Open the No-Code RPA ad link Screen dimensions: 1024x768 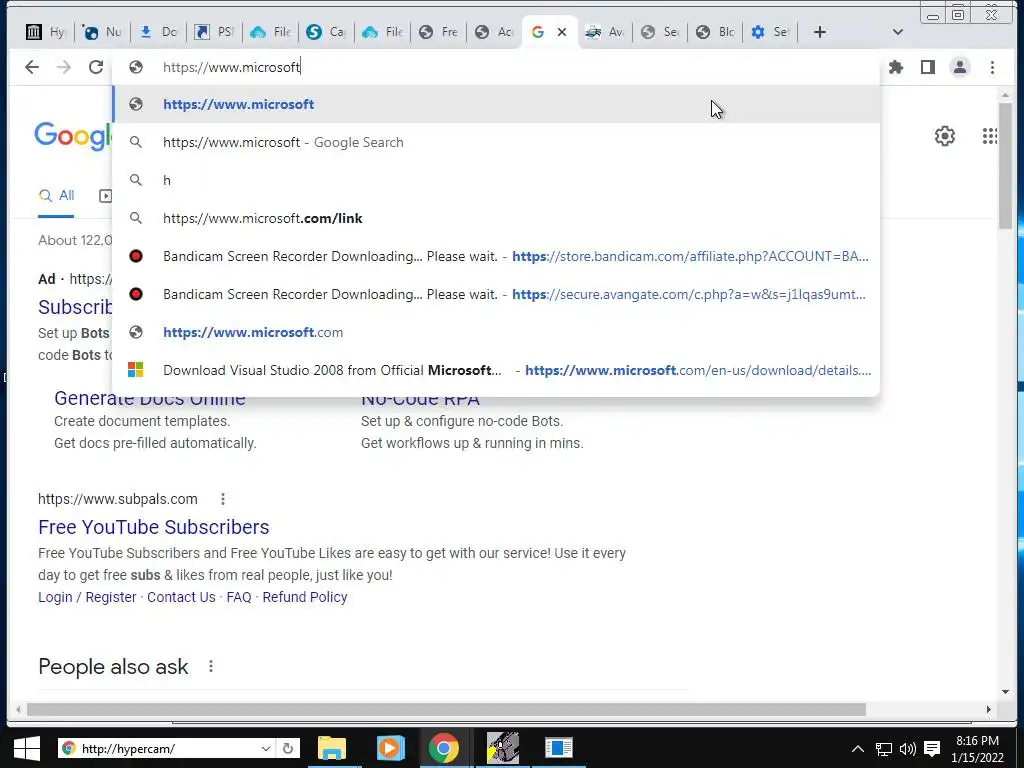point(421,400)
